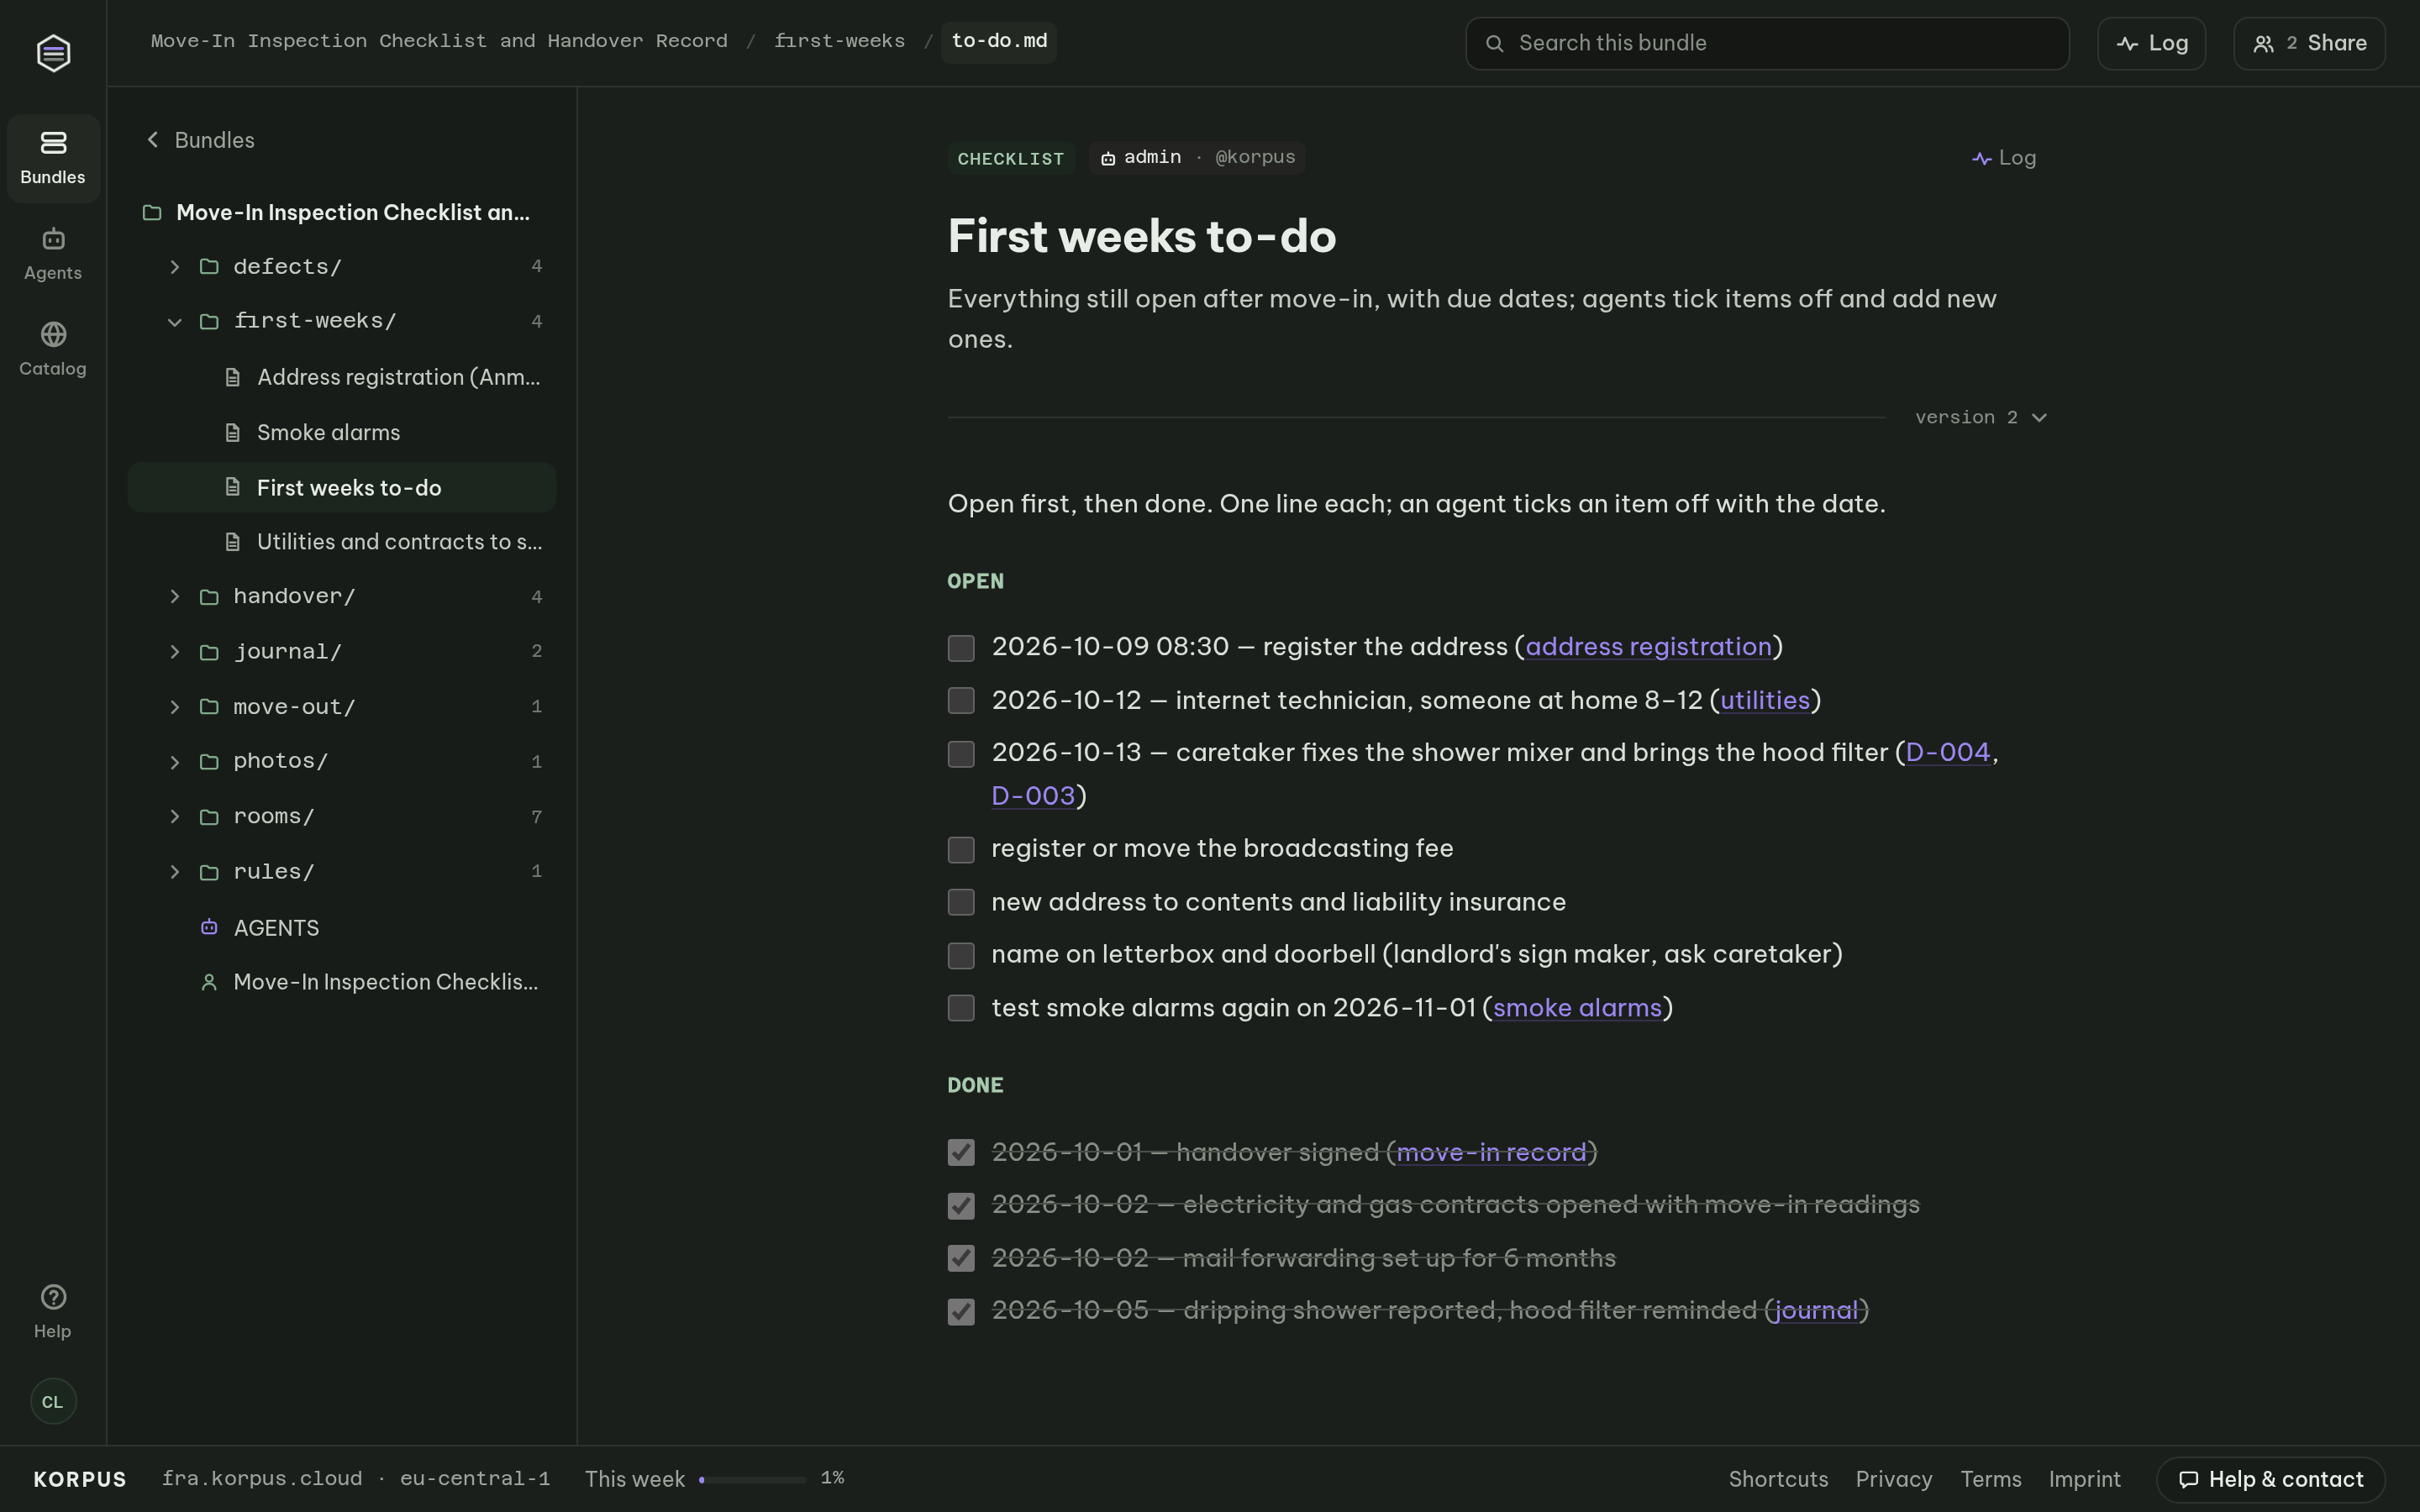This screenshot has height=1512, width=2420.
Task: Open the D-004 defect link
Action: click(1948, 753)
